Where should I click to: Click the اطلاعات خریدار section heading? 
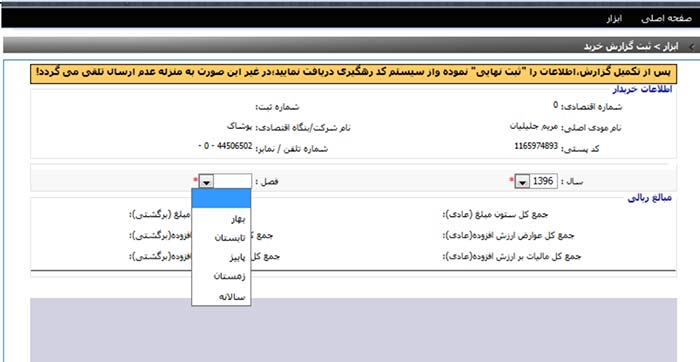coord(642,89)
